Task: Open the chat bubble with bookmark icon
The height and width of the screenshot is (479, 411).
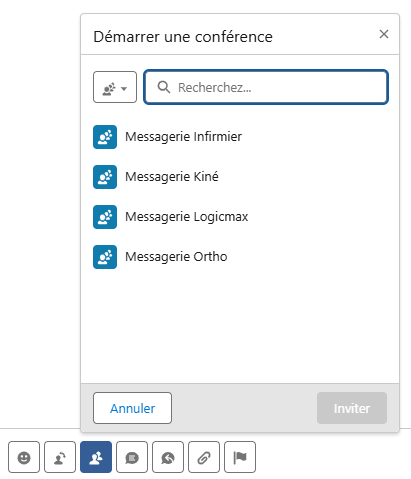Action: (132, 457)
